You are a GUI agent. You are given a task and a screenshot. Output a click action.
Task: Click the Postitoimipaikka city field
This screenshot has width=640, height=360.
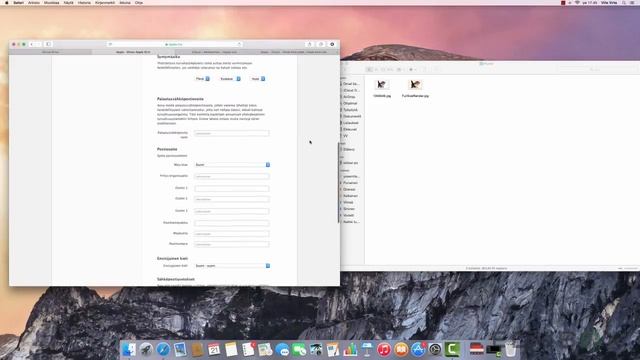(232, 223)
